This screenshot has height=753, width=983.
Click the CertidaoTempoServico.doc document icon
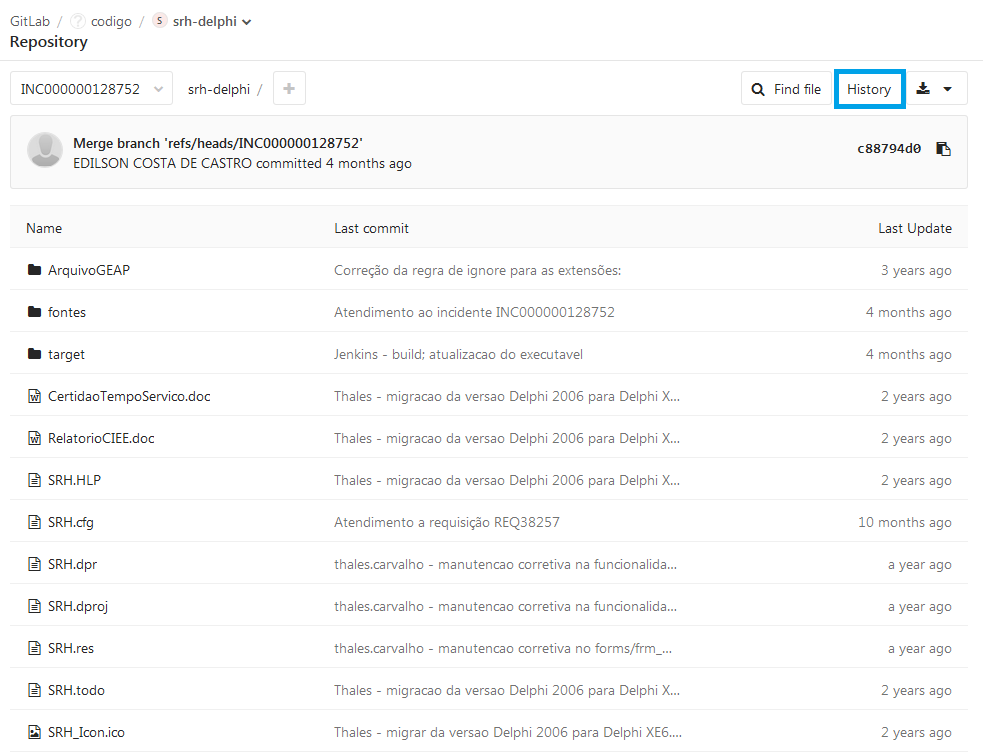(x=35, y=396)
